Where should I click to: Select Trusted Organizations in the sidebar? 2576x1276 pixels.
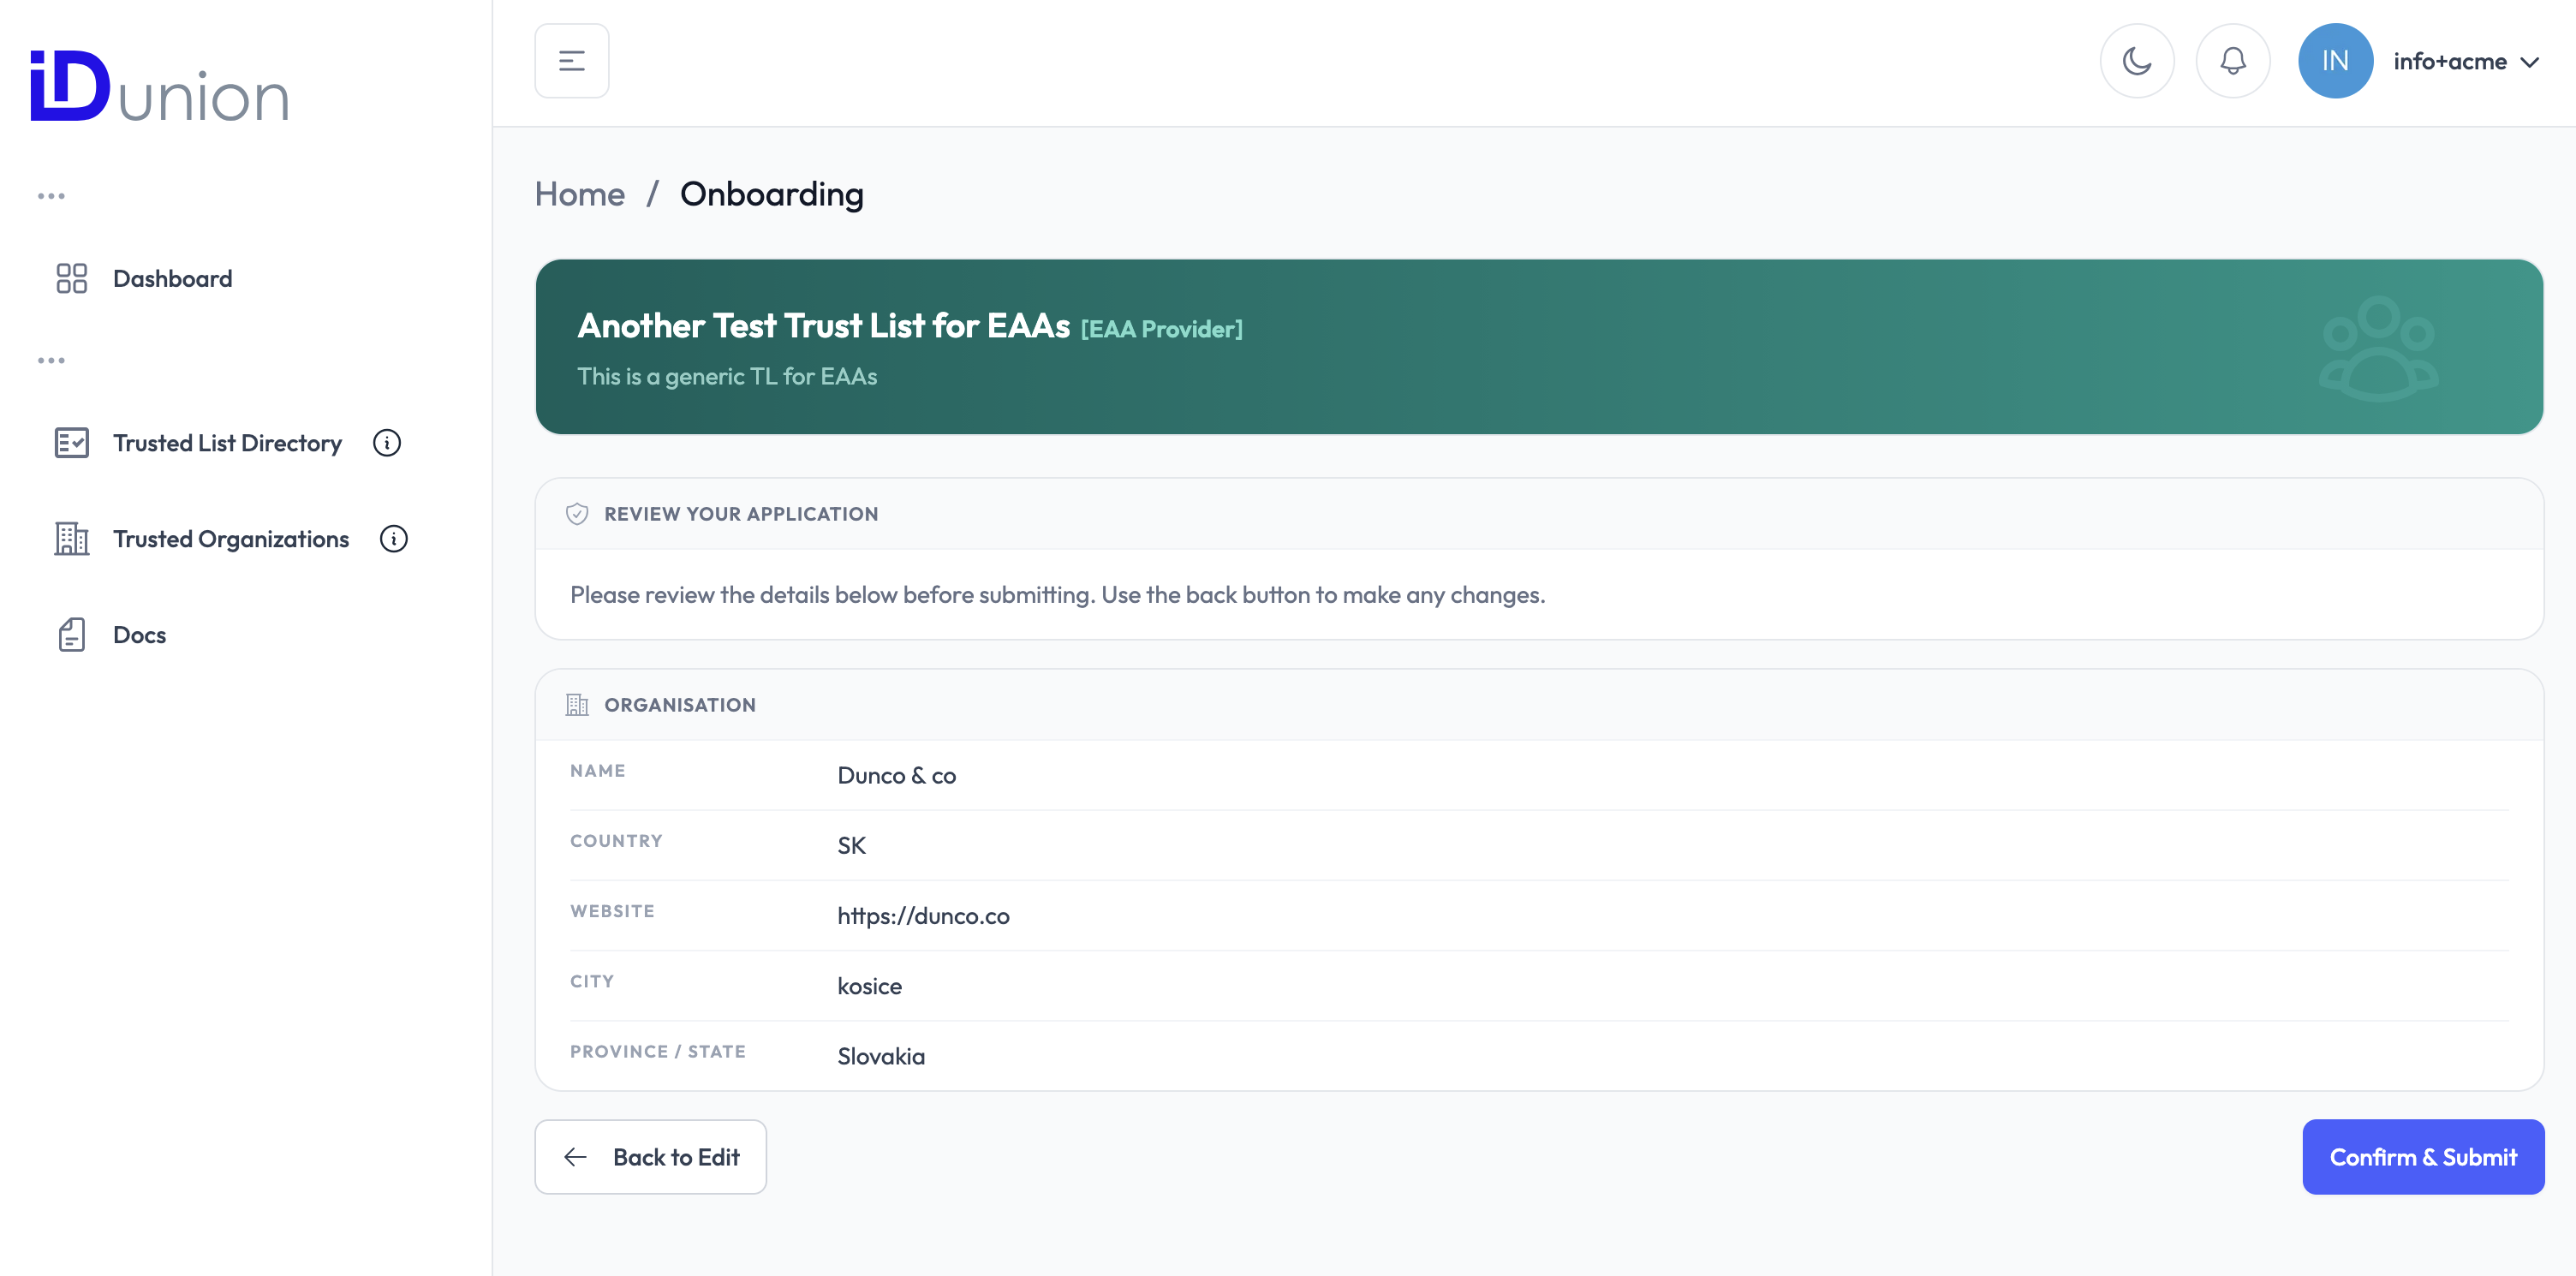coord(231,538)
